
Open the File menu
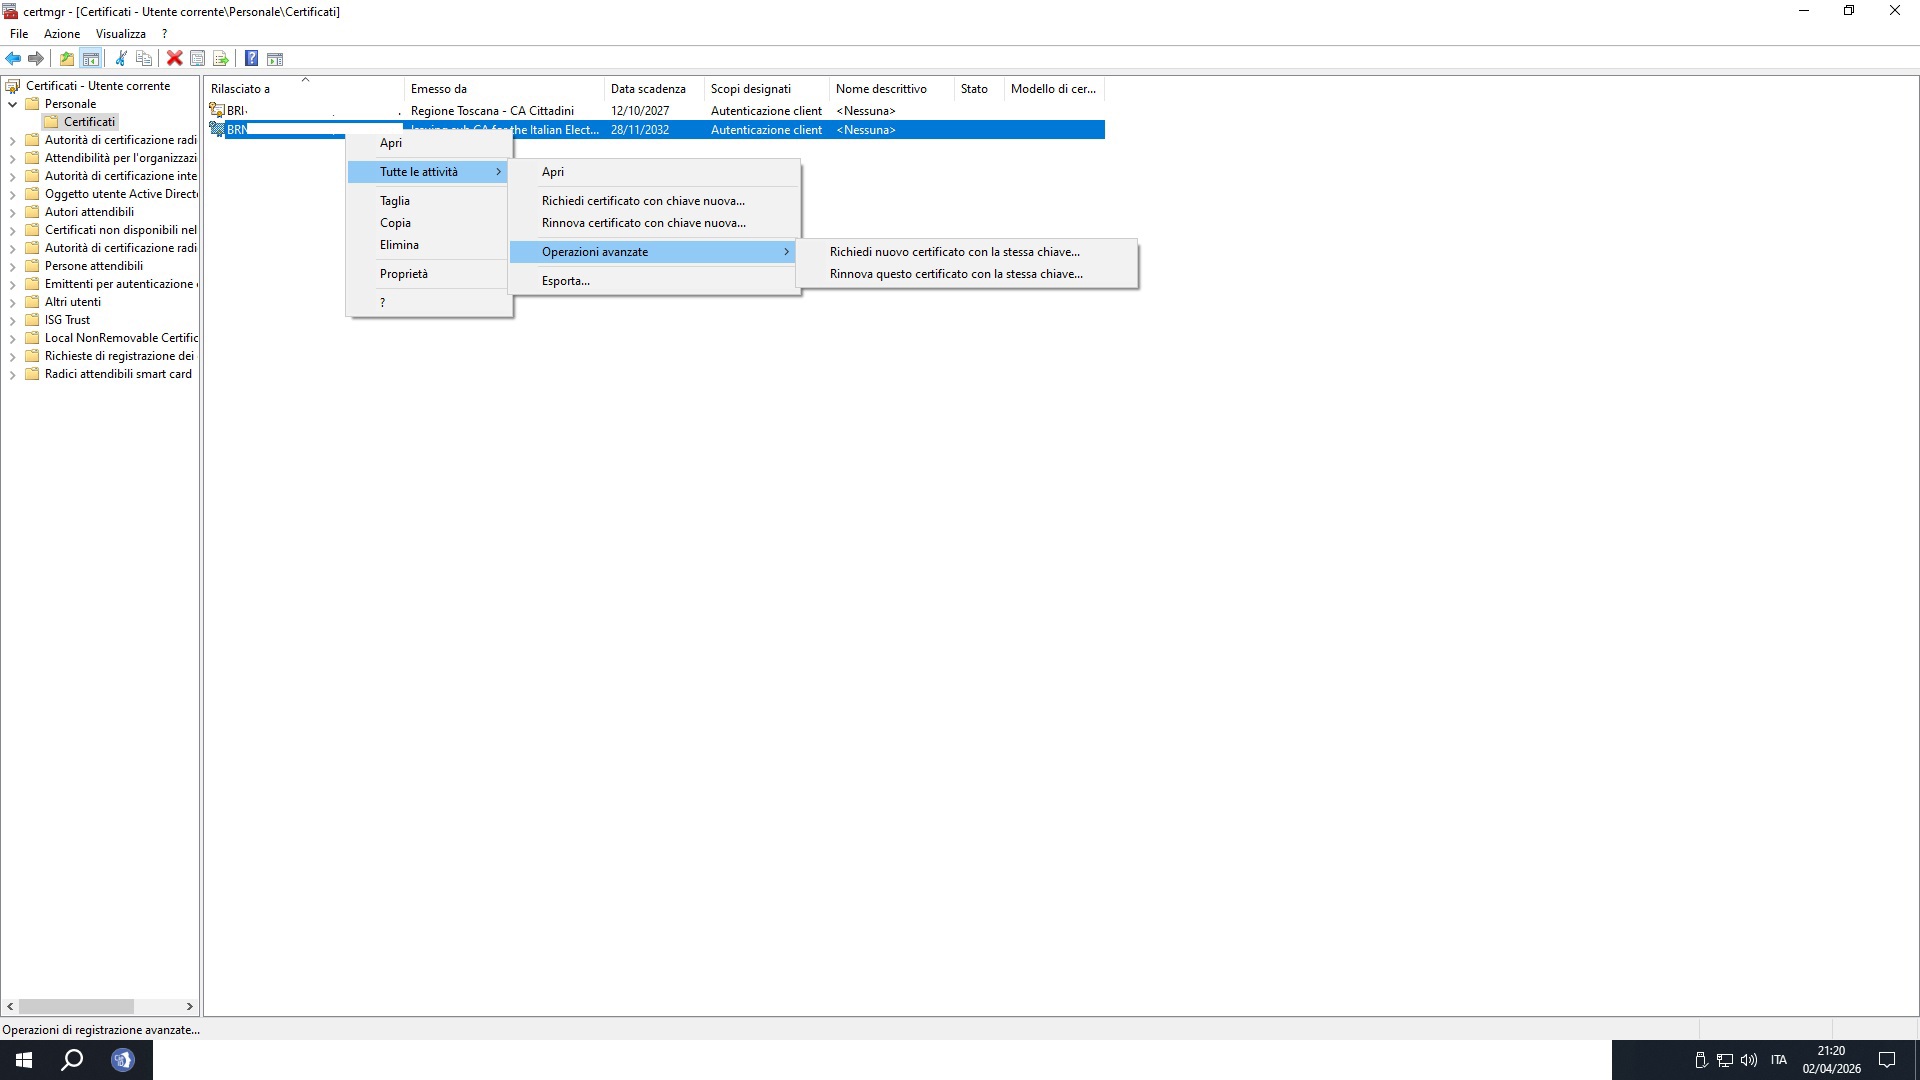(x=19, y=34)
